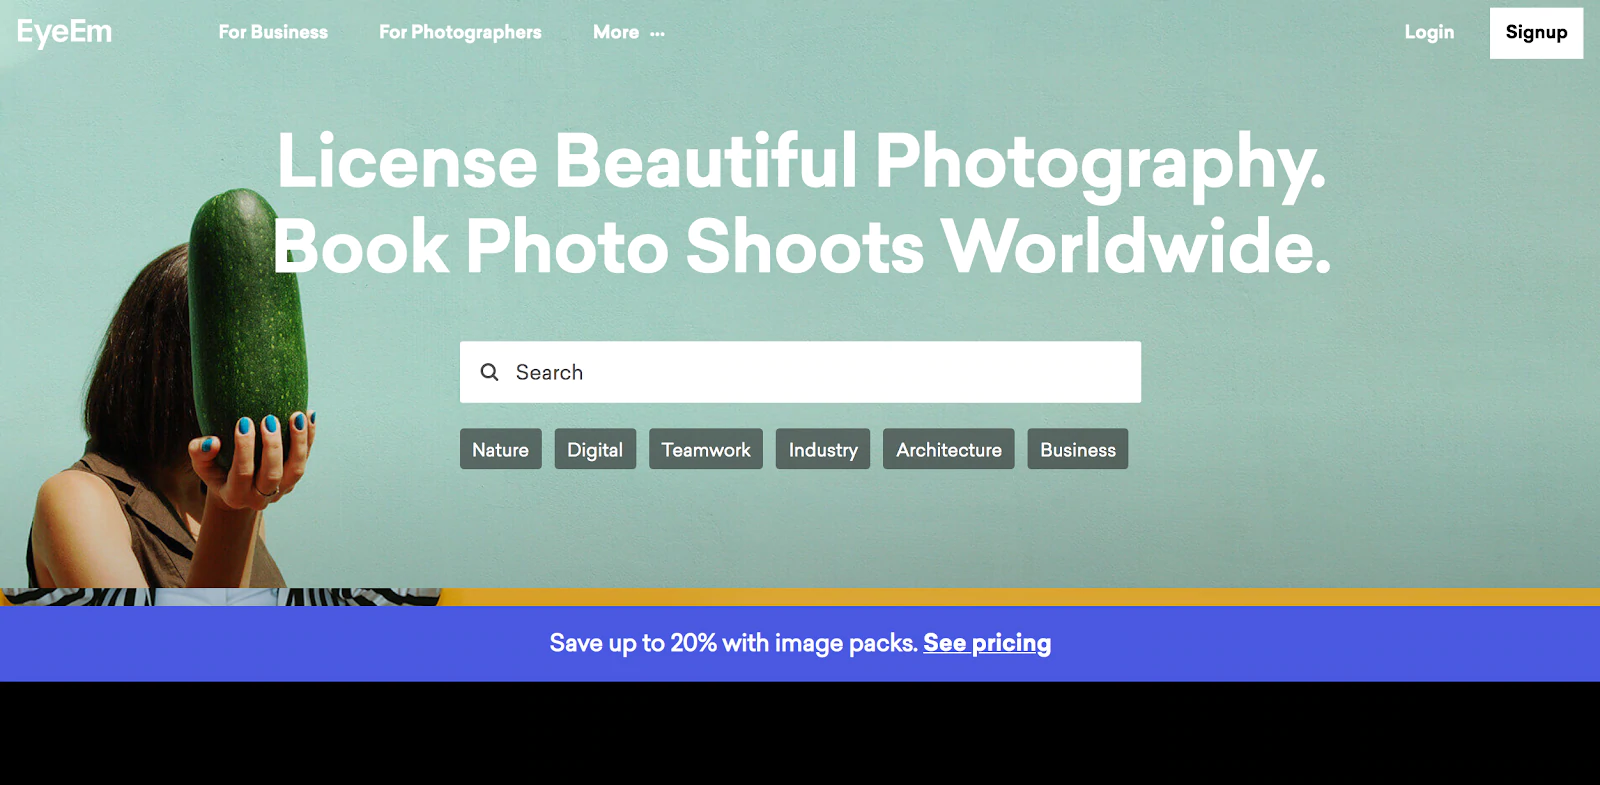Click the "Save up to 20%" banner text
Viewport: 1600px width, 785px height.
coord(733,643)
